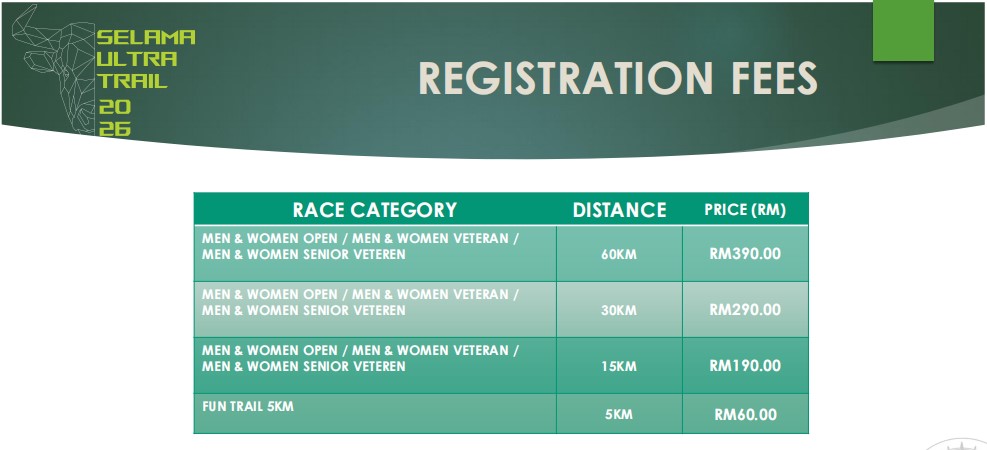This screenshot has height=450, width=987.
Task: Click the RM60.00 price cell
Action: click(x=745, y=414)
